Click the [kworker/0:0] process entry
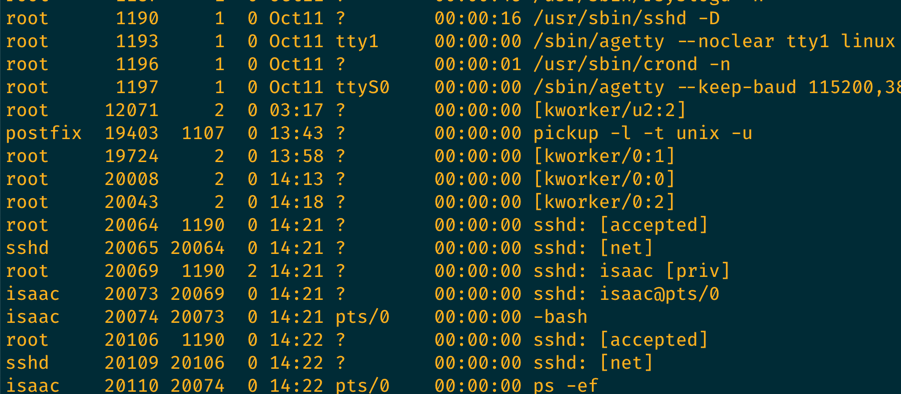This screenshot has height=394, width=901. point(604,180)
